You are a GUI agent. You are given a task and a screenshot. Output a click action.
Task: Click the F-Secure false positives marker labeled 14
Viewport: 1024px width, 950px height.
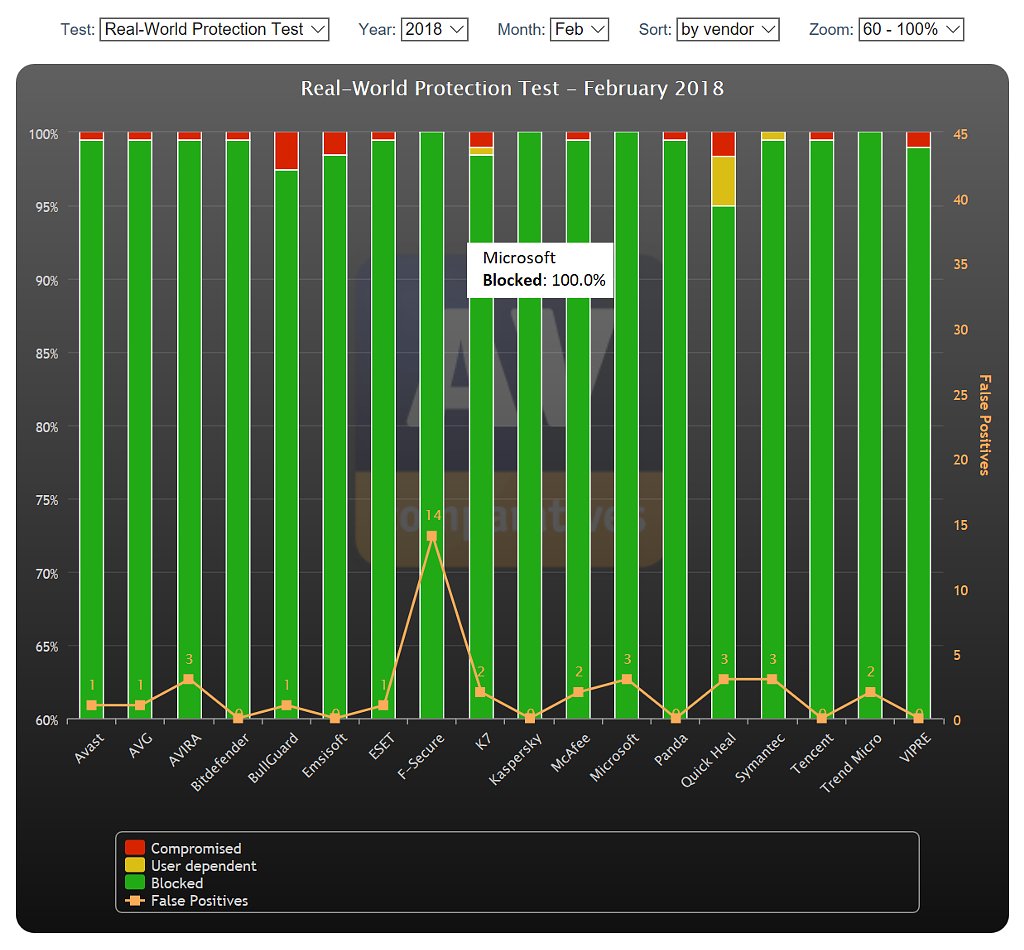coord(432,536)
